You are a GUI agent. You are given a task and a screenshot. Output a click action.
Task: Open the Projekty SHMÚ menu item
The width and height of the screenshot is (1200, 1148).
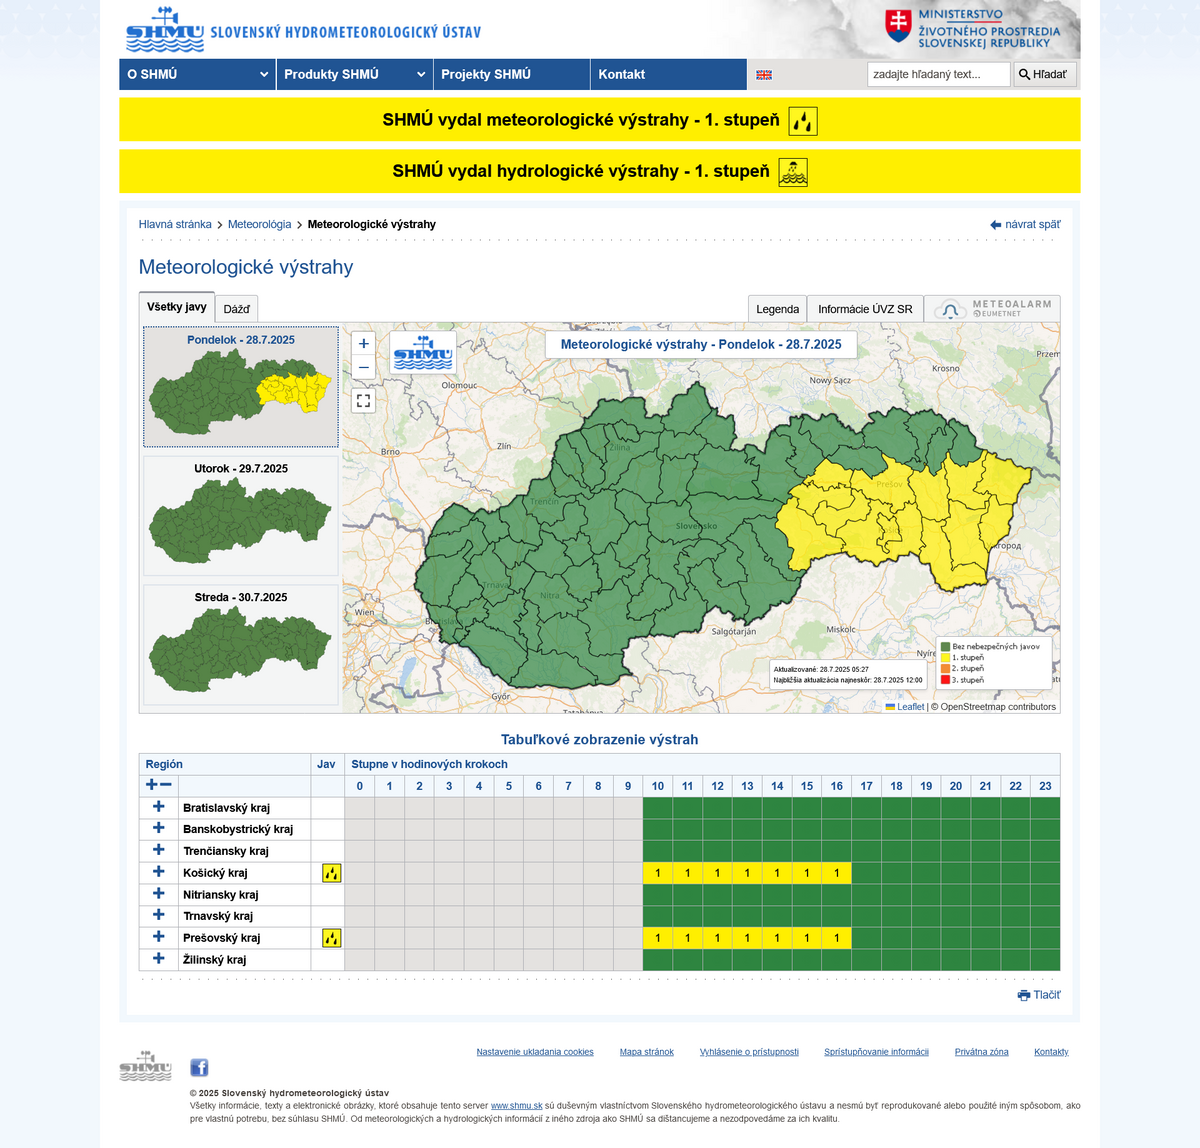click(512, 74)
